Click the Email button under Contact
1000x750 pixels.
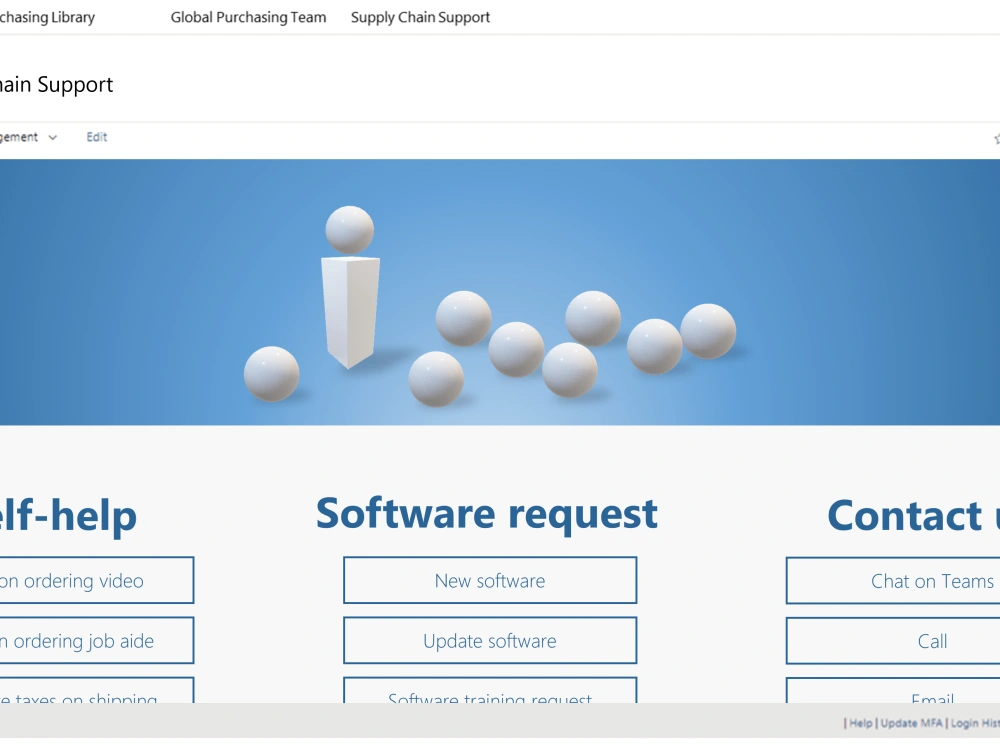pos(893,691)
